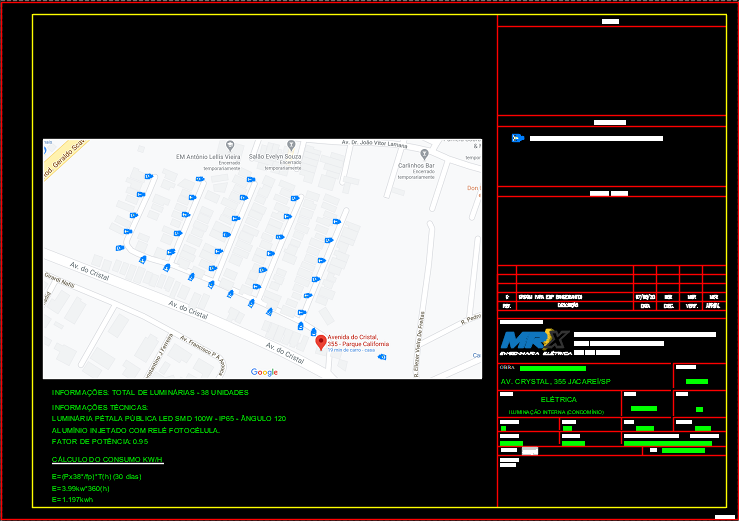This screenshot has width=739, height=521.
Task: Select the EM Antônio Lellis Vieira map pin
Action: (x=208, y=146)
